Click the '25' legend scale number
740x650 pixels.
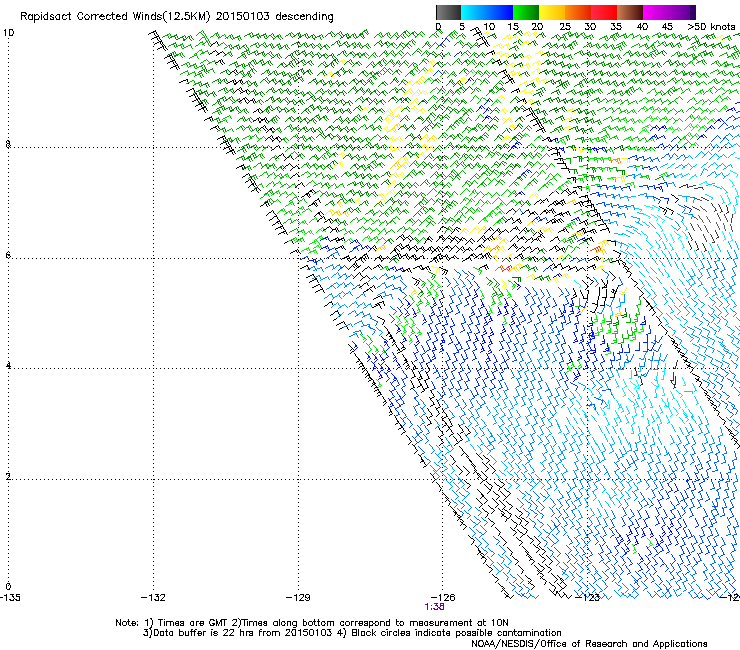565,27
